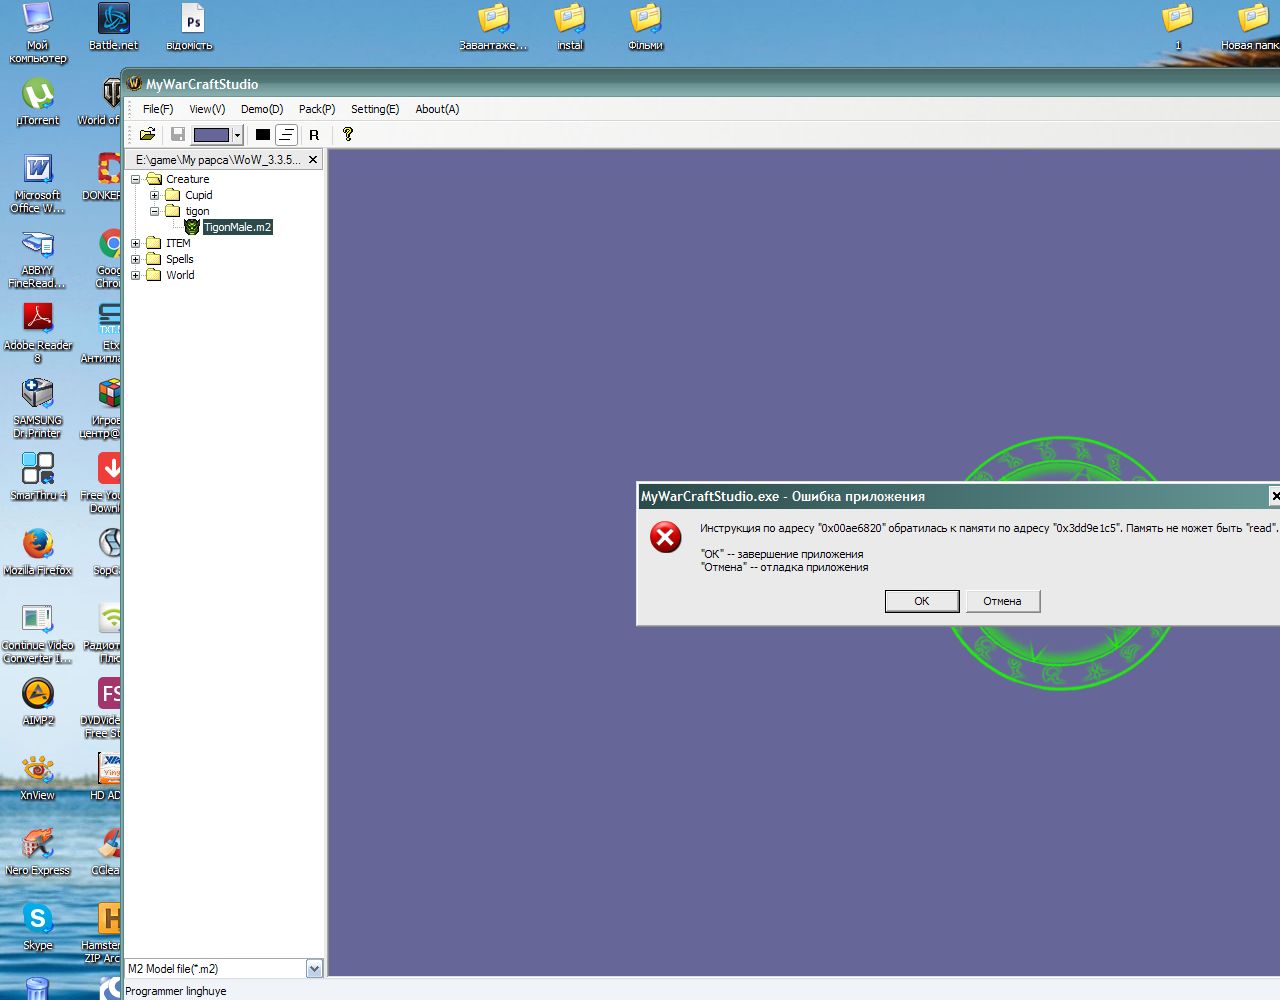Click Отмена to debug the application
1280x1000 pixels.
1002,601
